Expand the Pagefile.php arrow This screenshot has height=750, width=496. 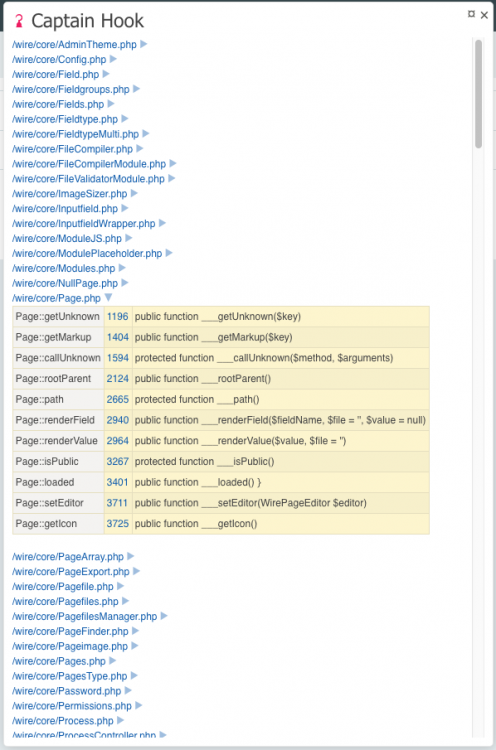(121, 585)
